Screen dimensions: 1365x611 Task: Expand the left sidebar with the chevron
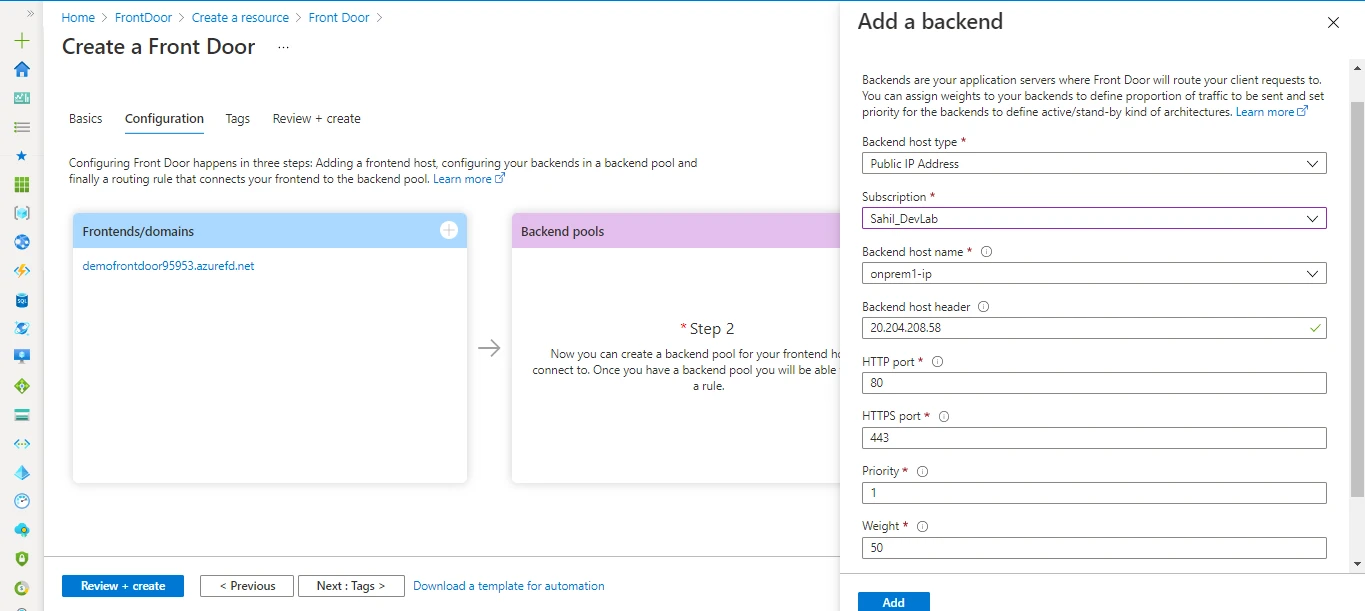point(30,13)
